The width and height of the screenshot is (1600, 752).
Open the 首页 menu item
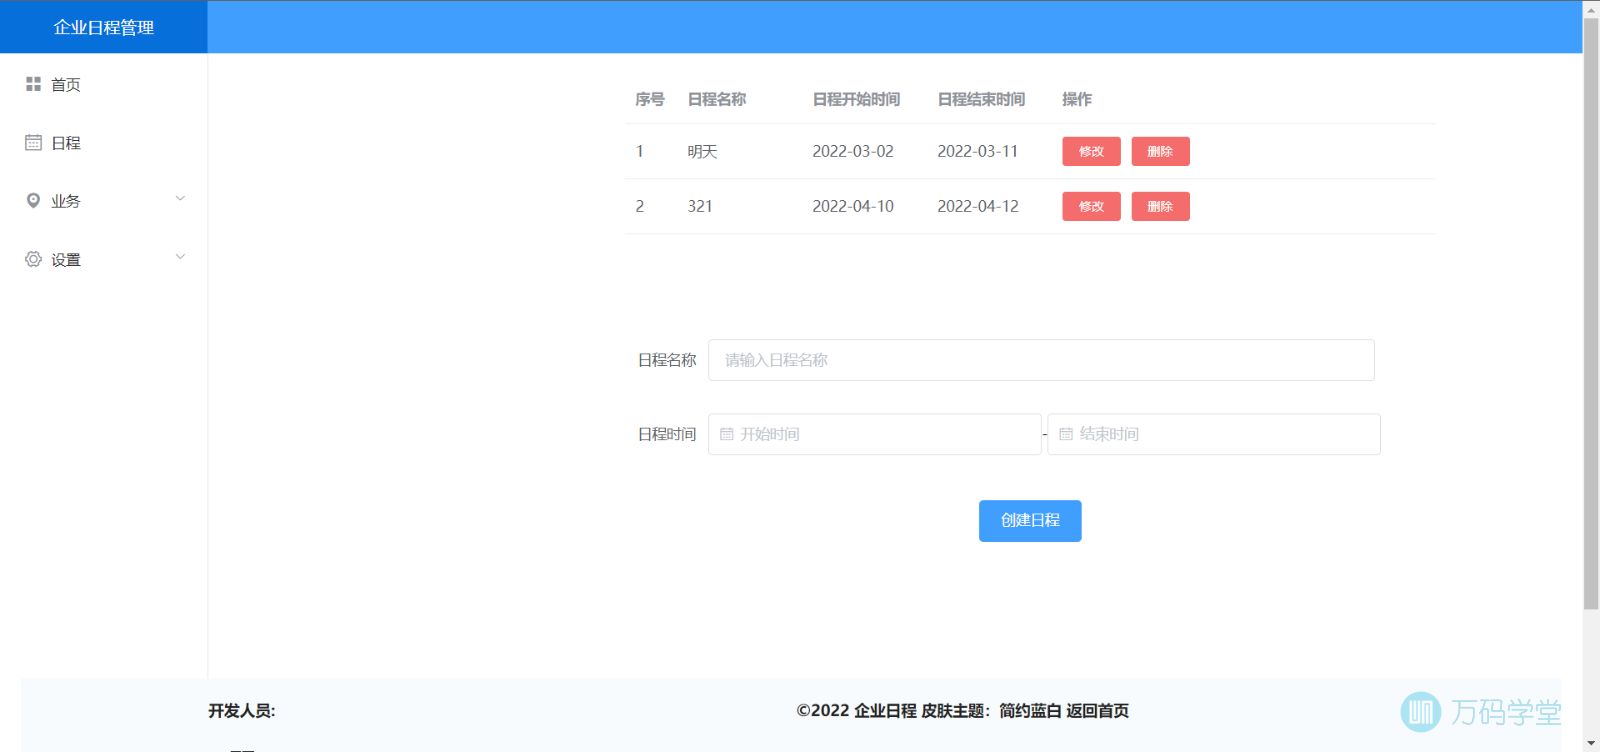click(x=66, y=85)
